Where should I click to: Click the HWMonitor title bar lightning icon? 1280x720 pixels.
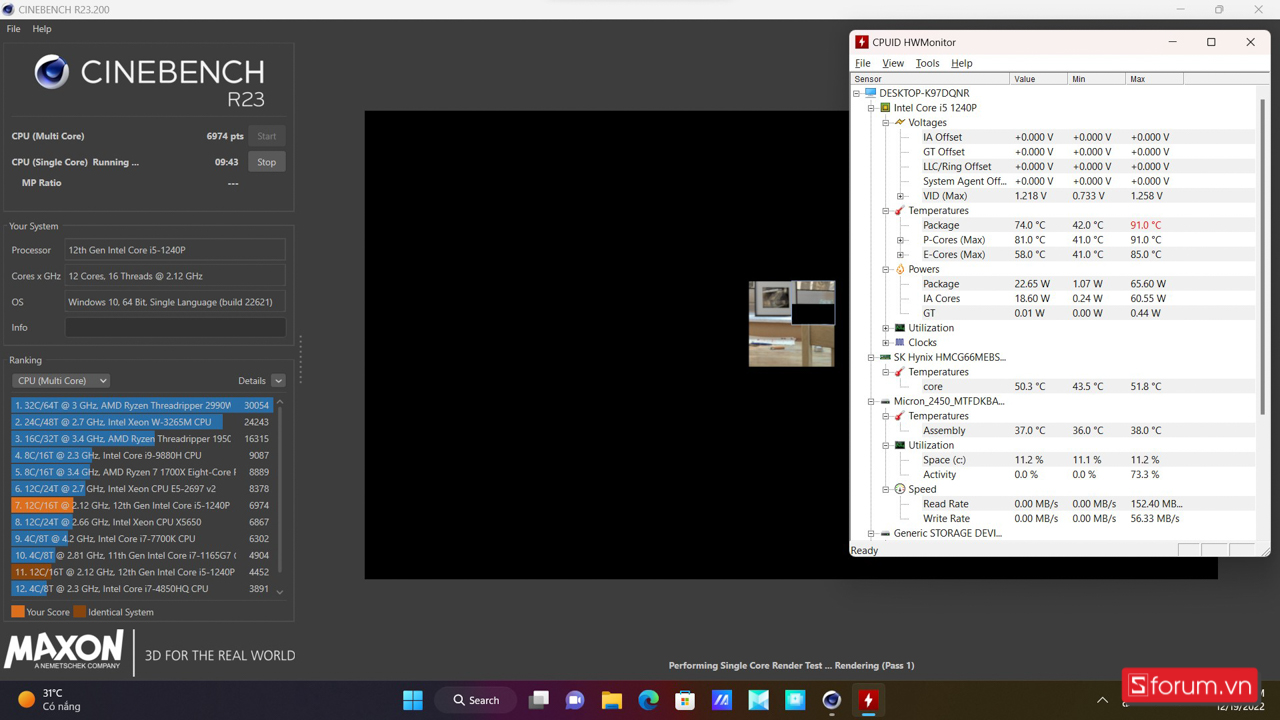coord(862,42)
